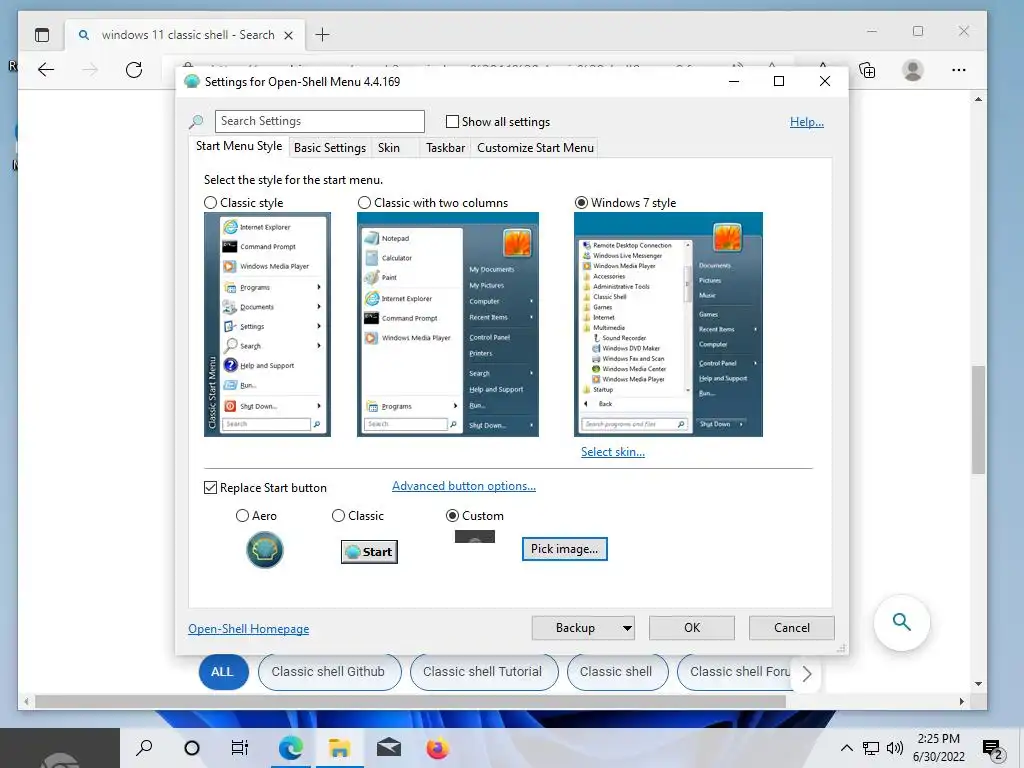Open the Mail app from the taskbar
Screen dimensions: 1024x768
click(x=389, y=748)
